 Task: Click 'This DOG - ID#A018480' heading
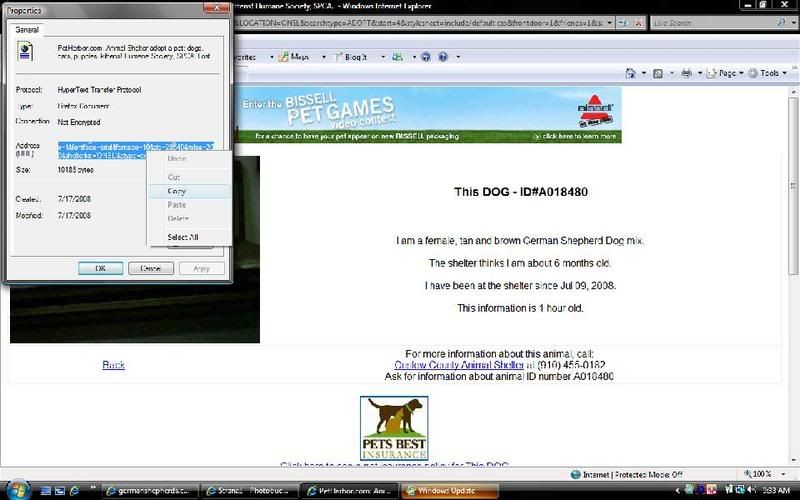coord(521,192)
